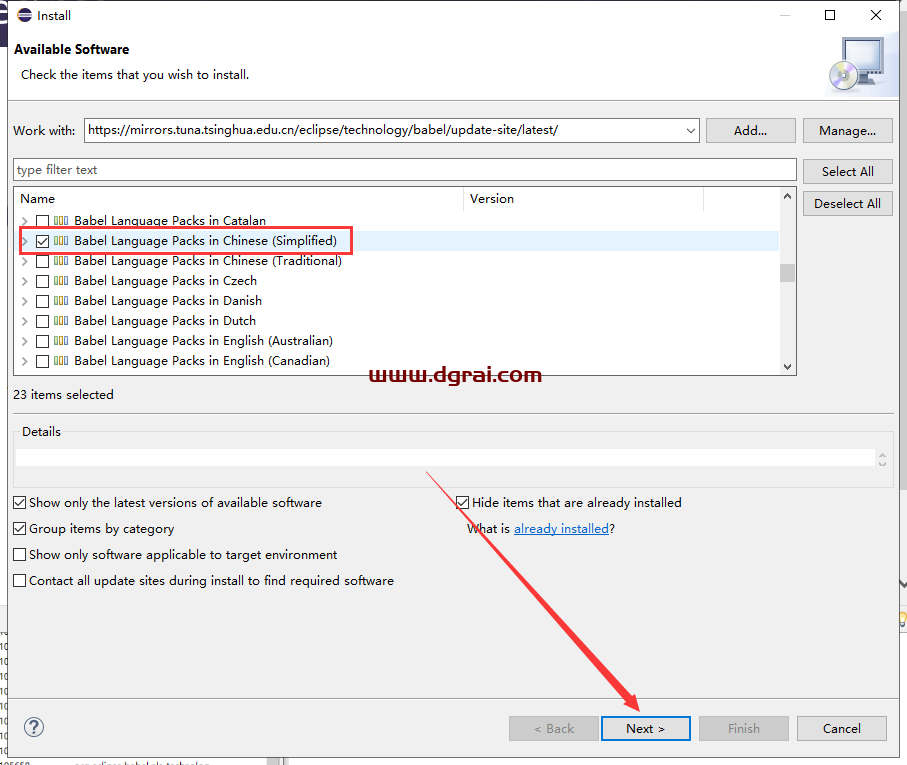907x765 pixels.
Task: Check Babel Language Packs in Chinese (Traditional)
Action: pyautogui.click(x=42, y=261)
